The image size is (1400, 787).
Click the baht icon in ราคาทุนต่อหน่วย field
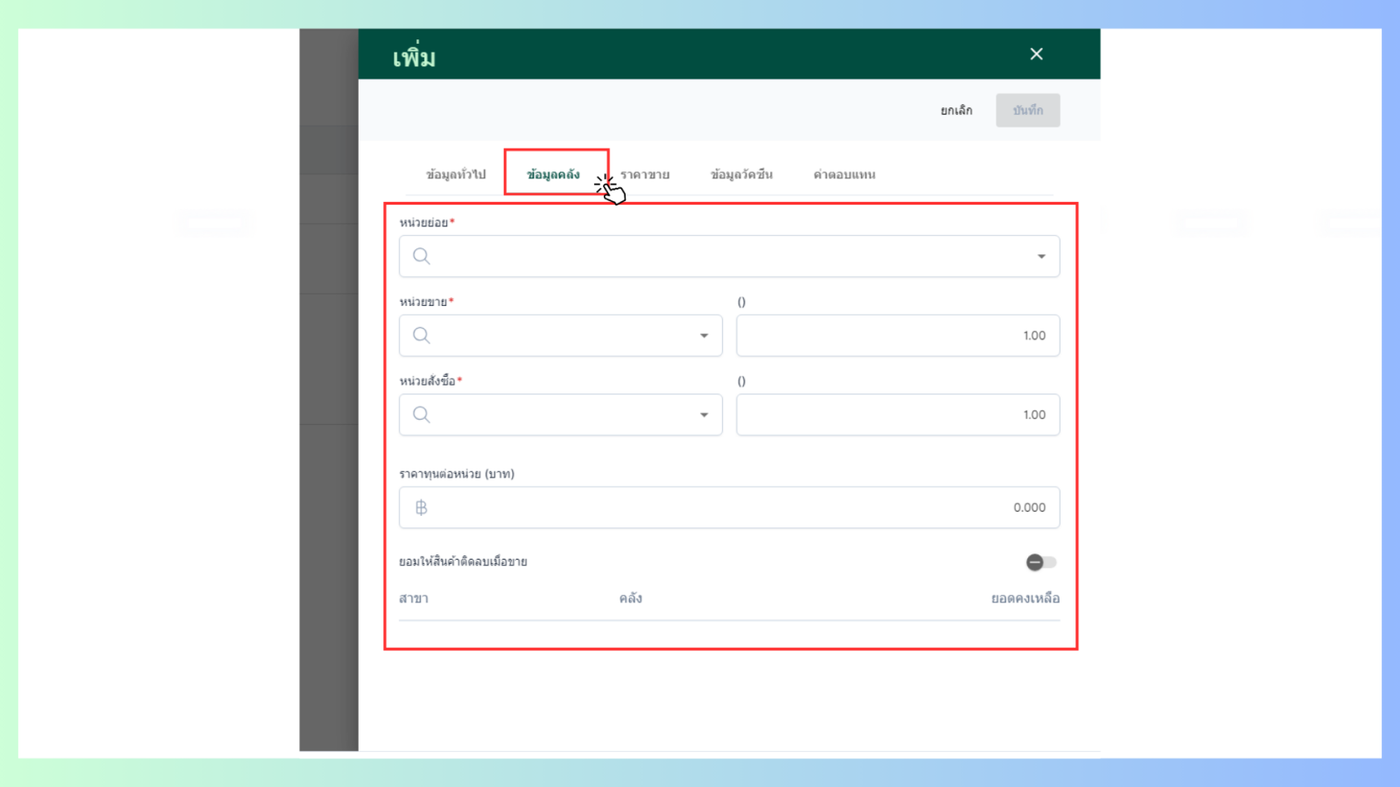(421, 507)
